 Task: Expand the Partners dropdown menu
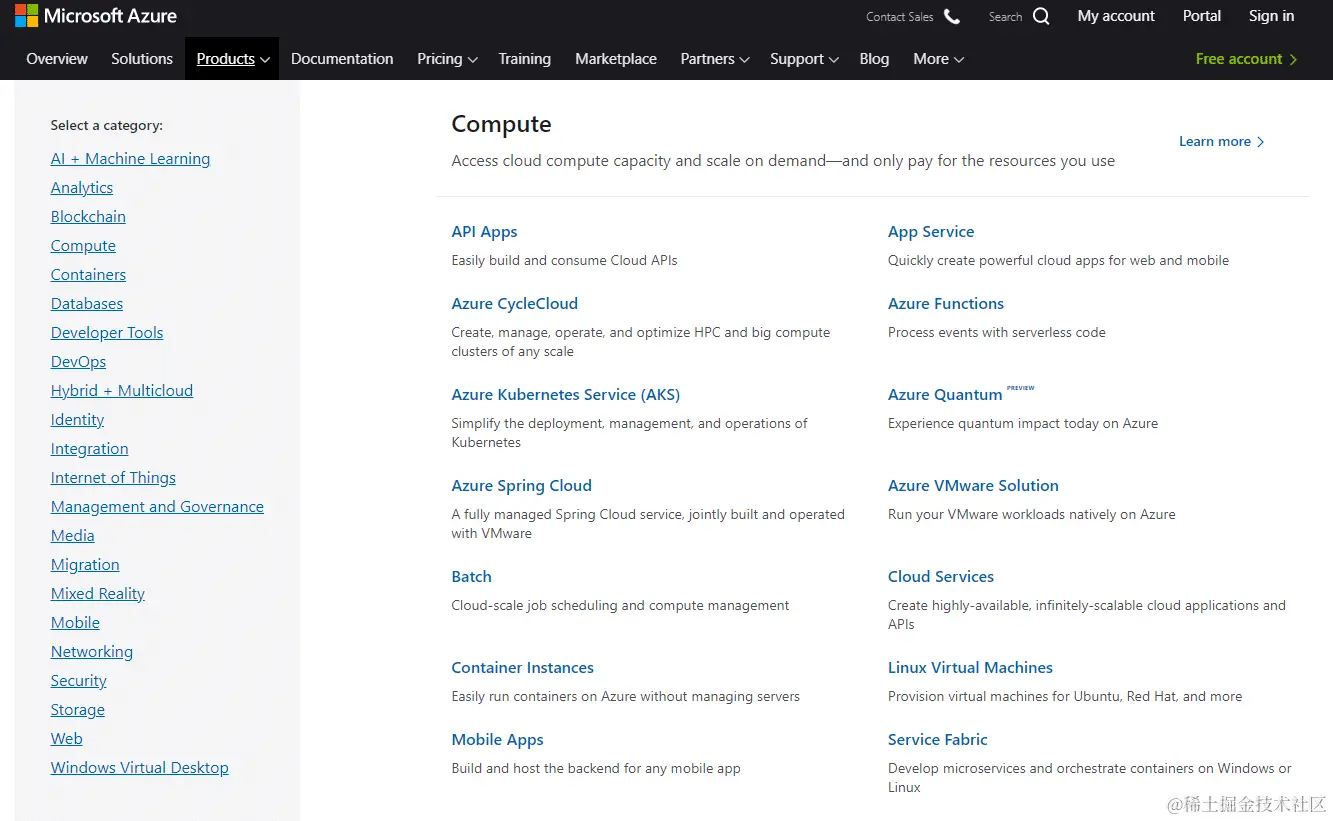pos(713,59)
